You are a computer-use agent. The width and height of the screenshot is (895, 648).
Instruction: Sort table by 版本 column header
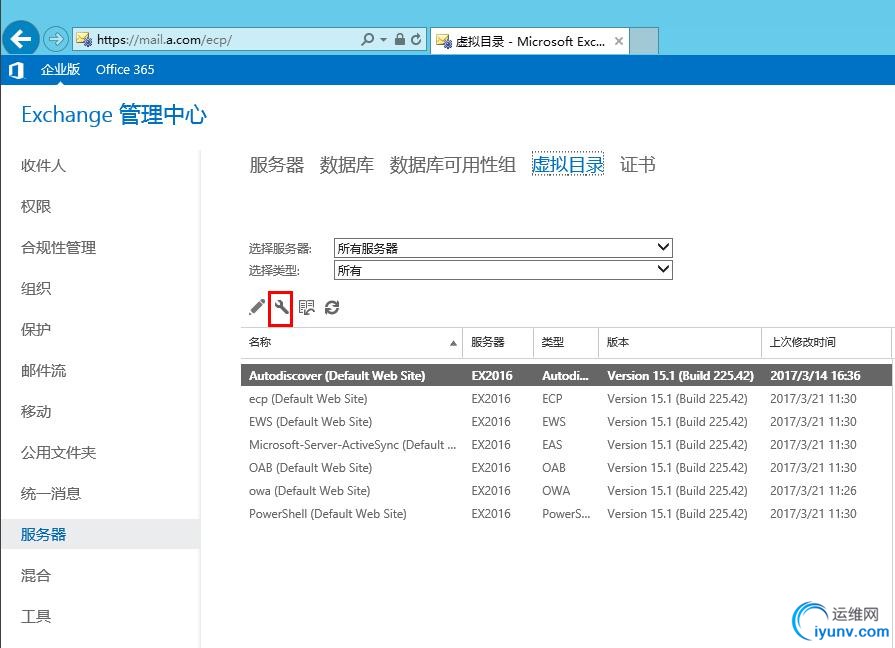pyautogui.click(x=680, y=342)
